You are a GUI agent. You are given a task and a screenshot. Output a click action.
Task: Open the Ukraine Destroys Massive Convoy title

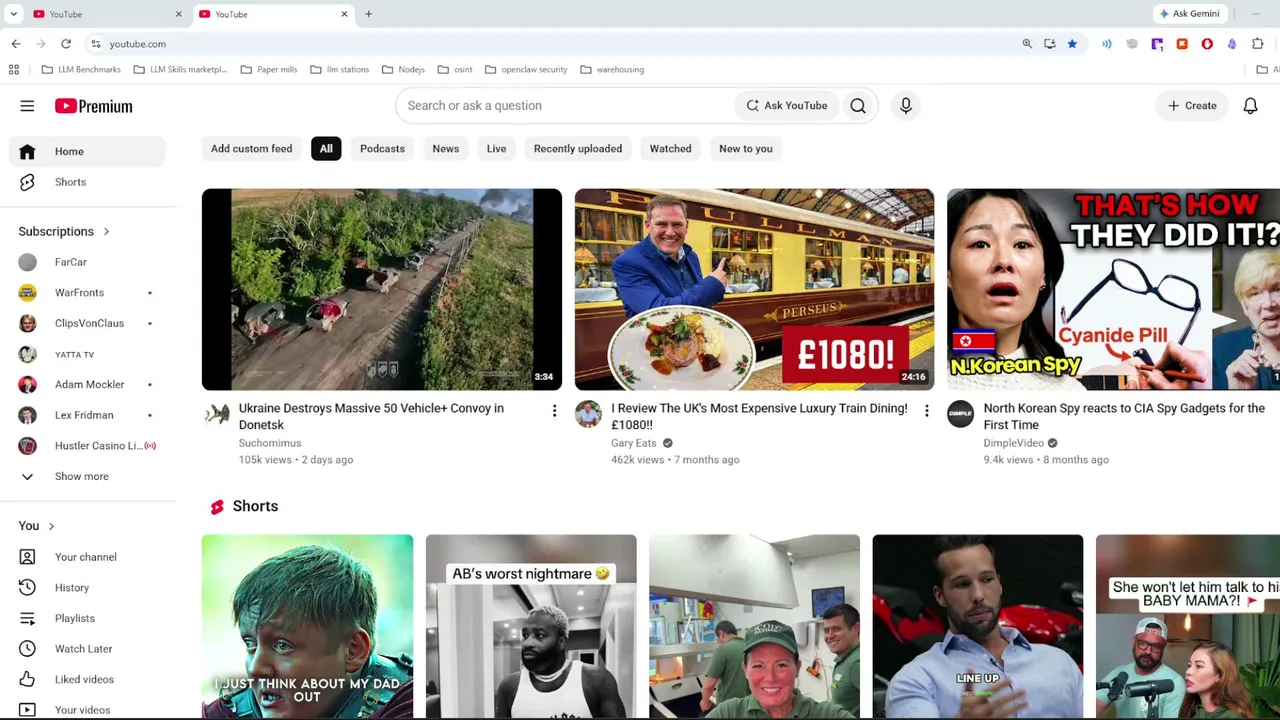click(371, 416)
